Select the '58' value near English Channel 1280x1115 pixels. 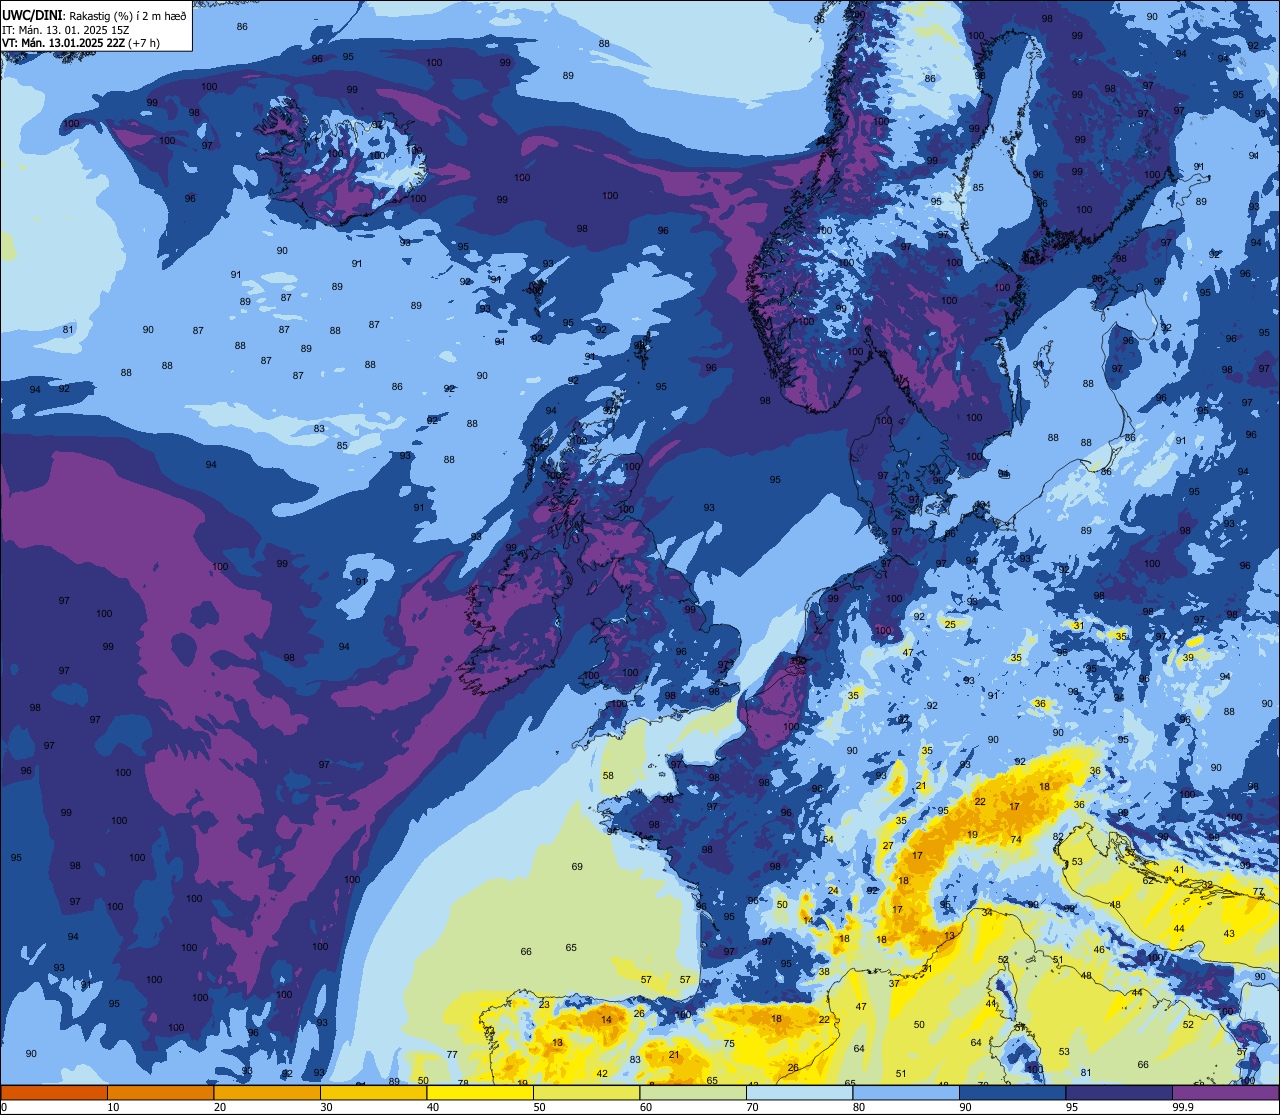point(608,776)
